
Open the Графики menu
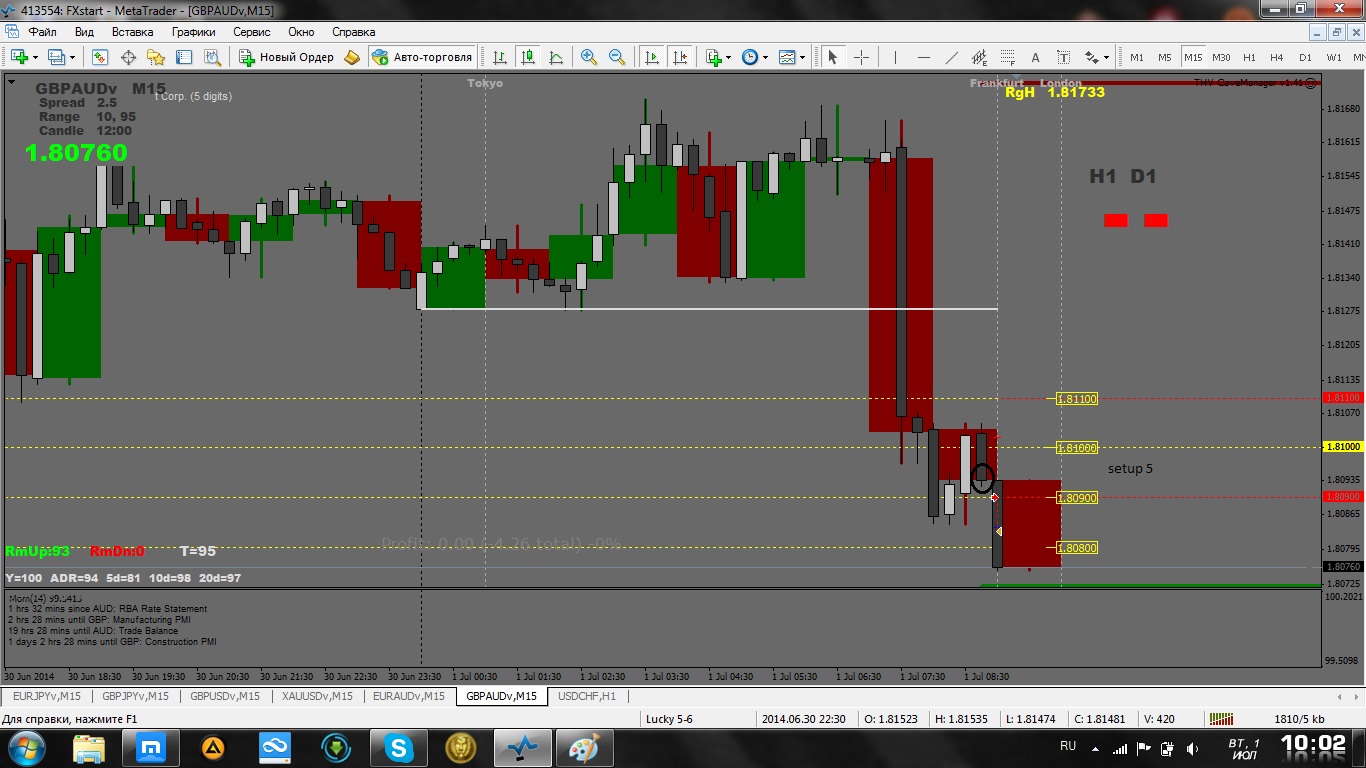193,31
